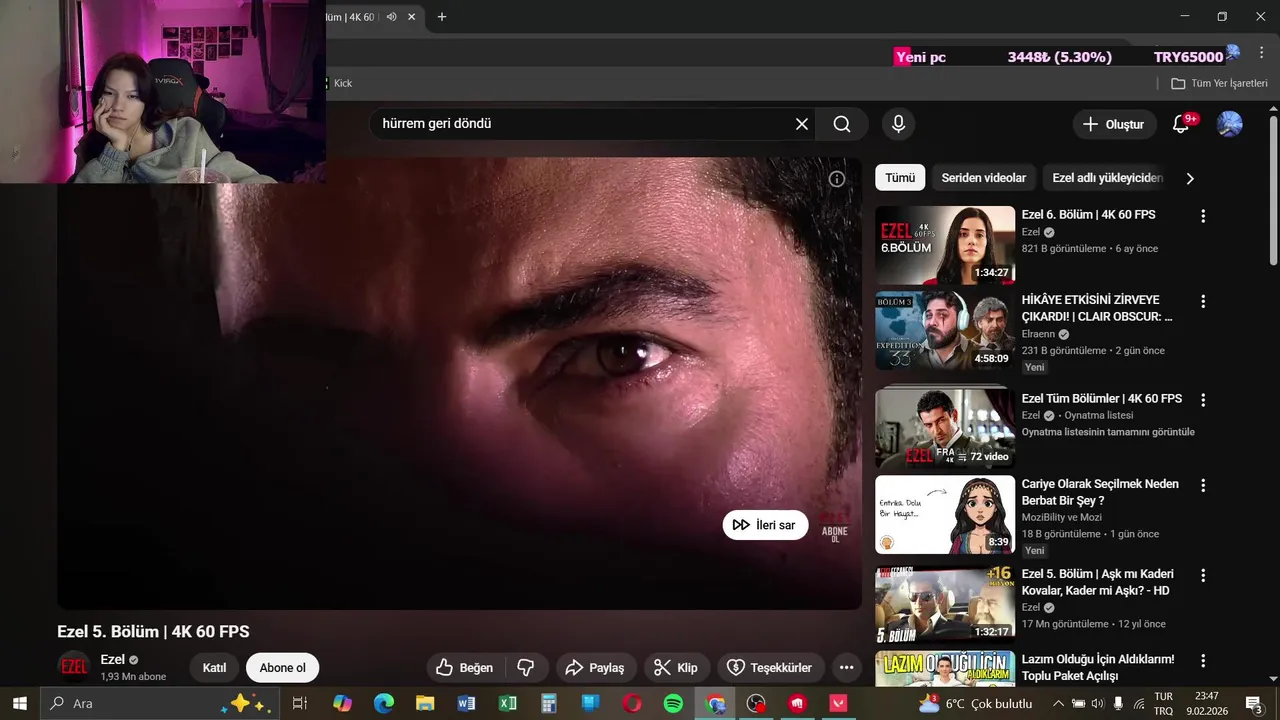The width and height of the screenshot is (1280, 720).
Task: Close the current Bölüm 4K 60 tab
Action: coord(411,17)
